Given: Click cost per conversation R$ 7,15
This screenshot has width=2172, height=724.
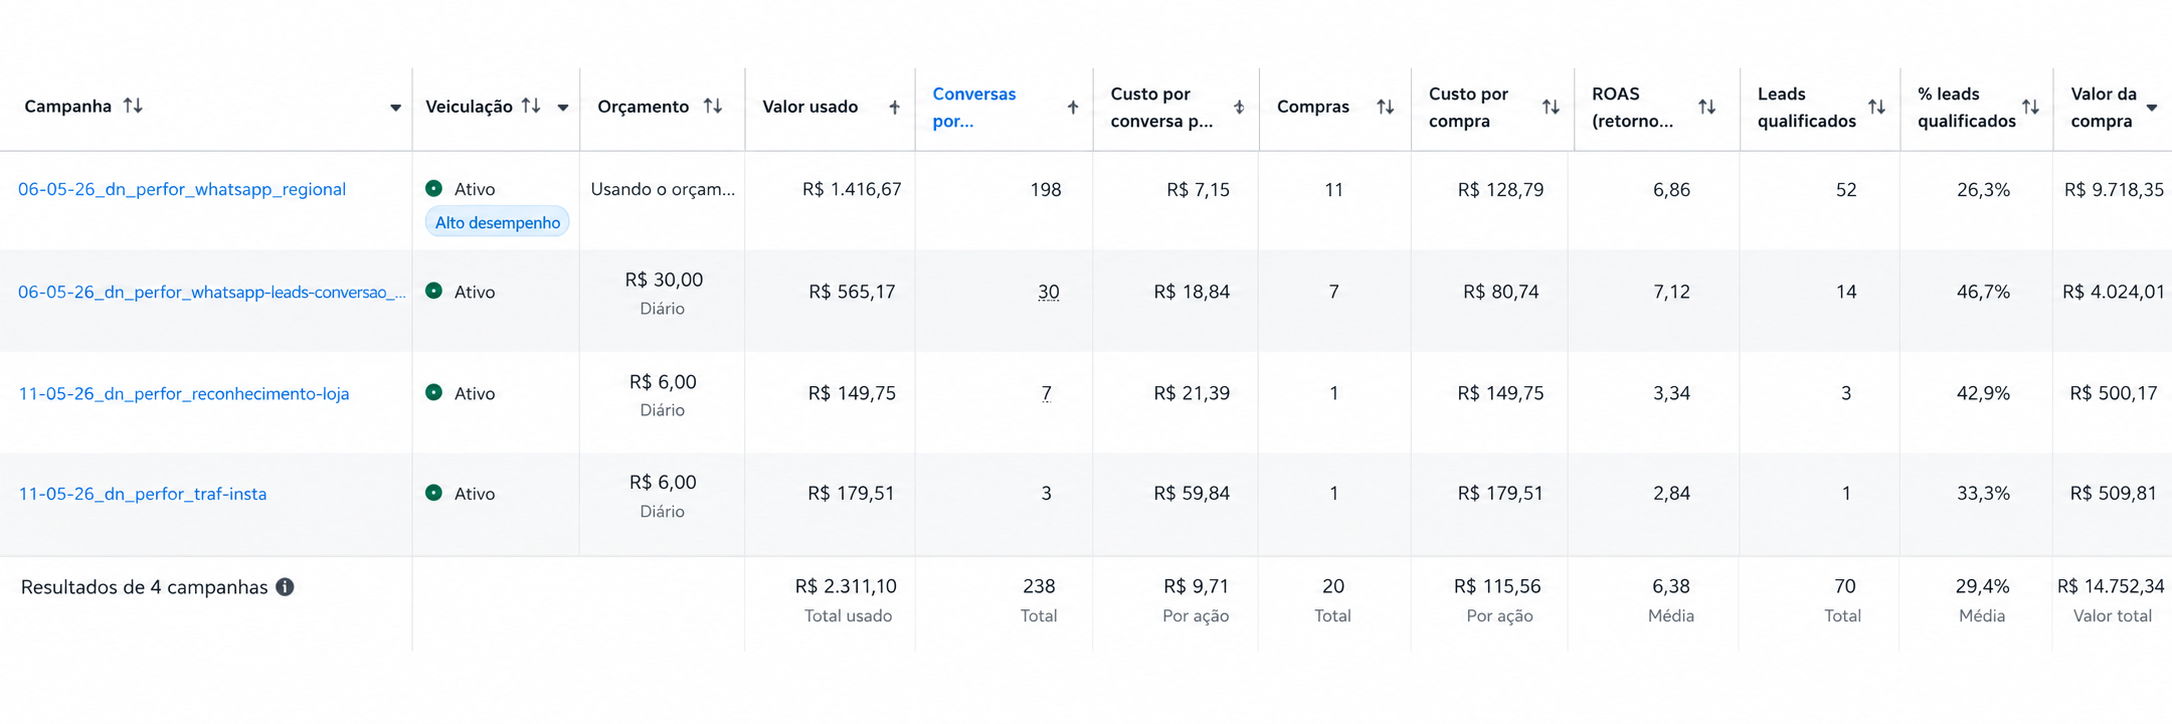Looking at the screenshot, I should point(1198,189).
